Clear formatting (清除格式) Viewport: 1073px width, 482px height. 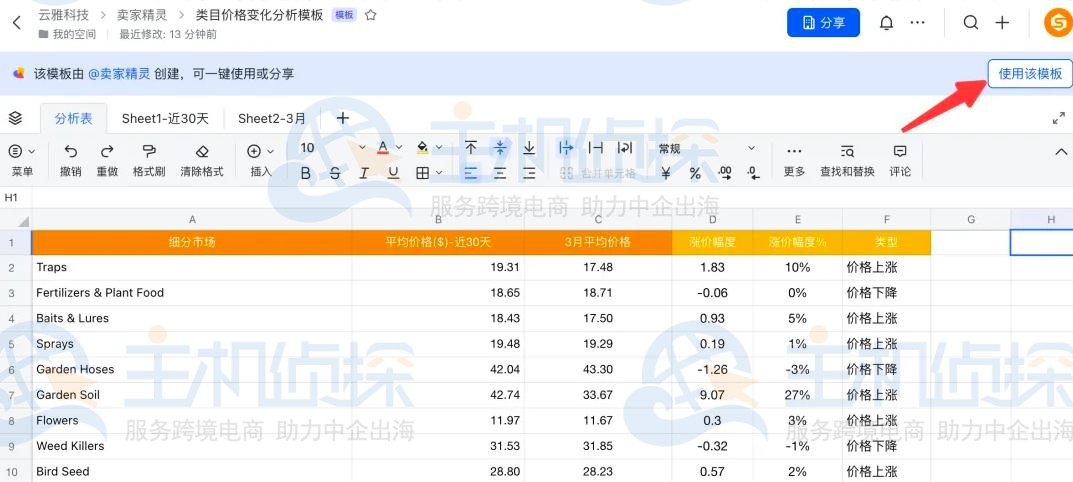tap(202, 160)
